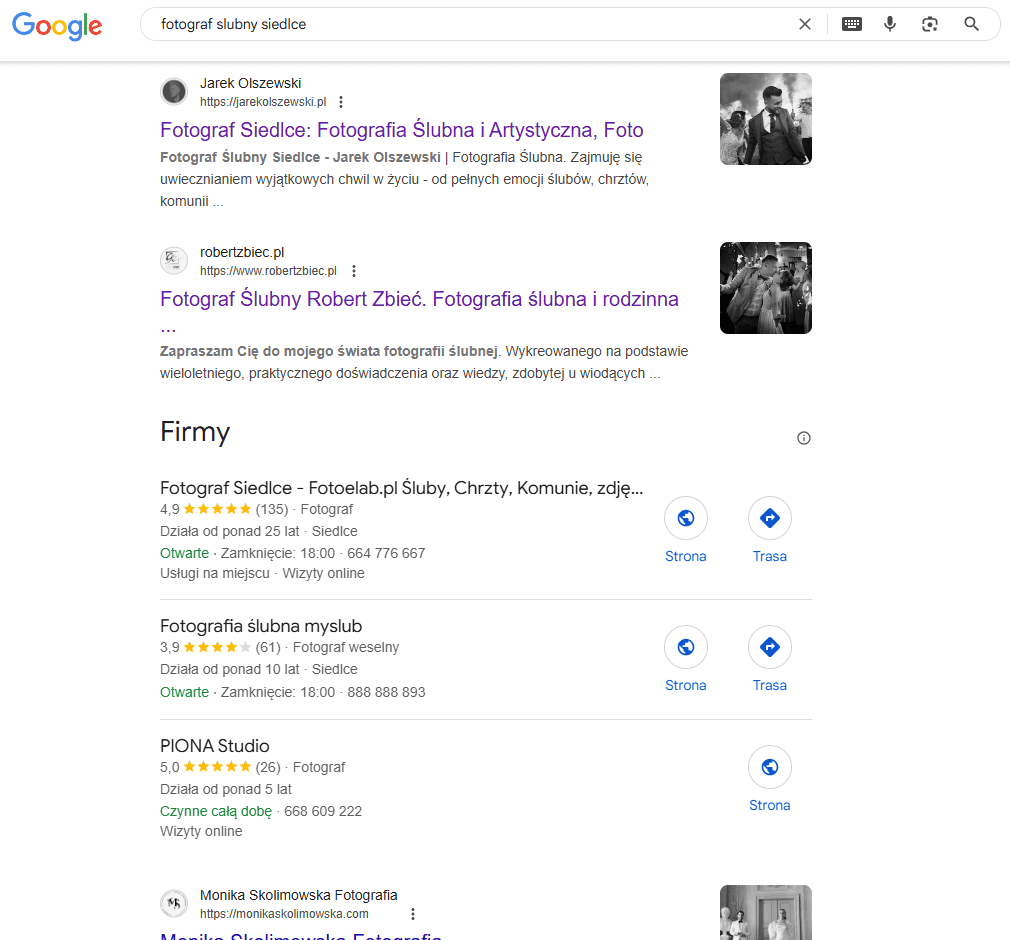Open the more options menu for monikaskolimowska.com
Screen dimensions: 1010x940
pos(413,914)
